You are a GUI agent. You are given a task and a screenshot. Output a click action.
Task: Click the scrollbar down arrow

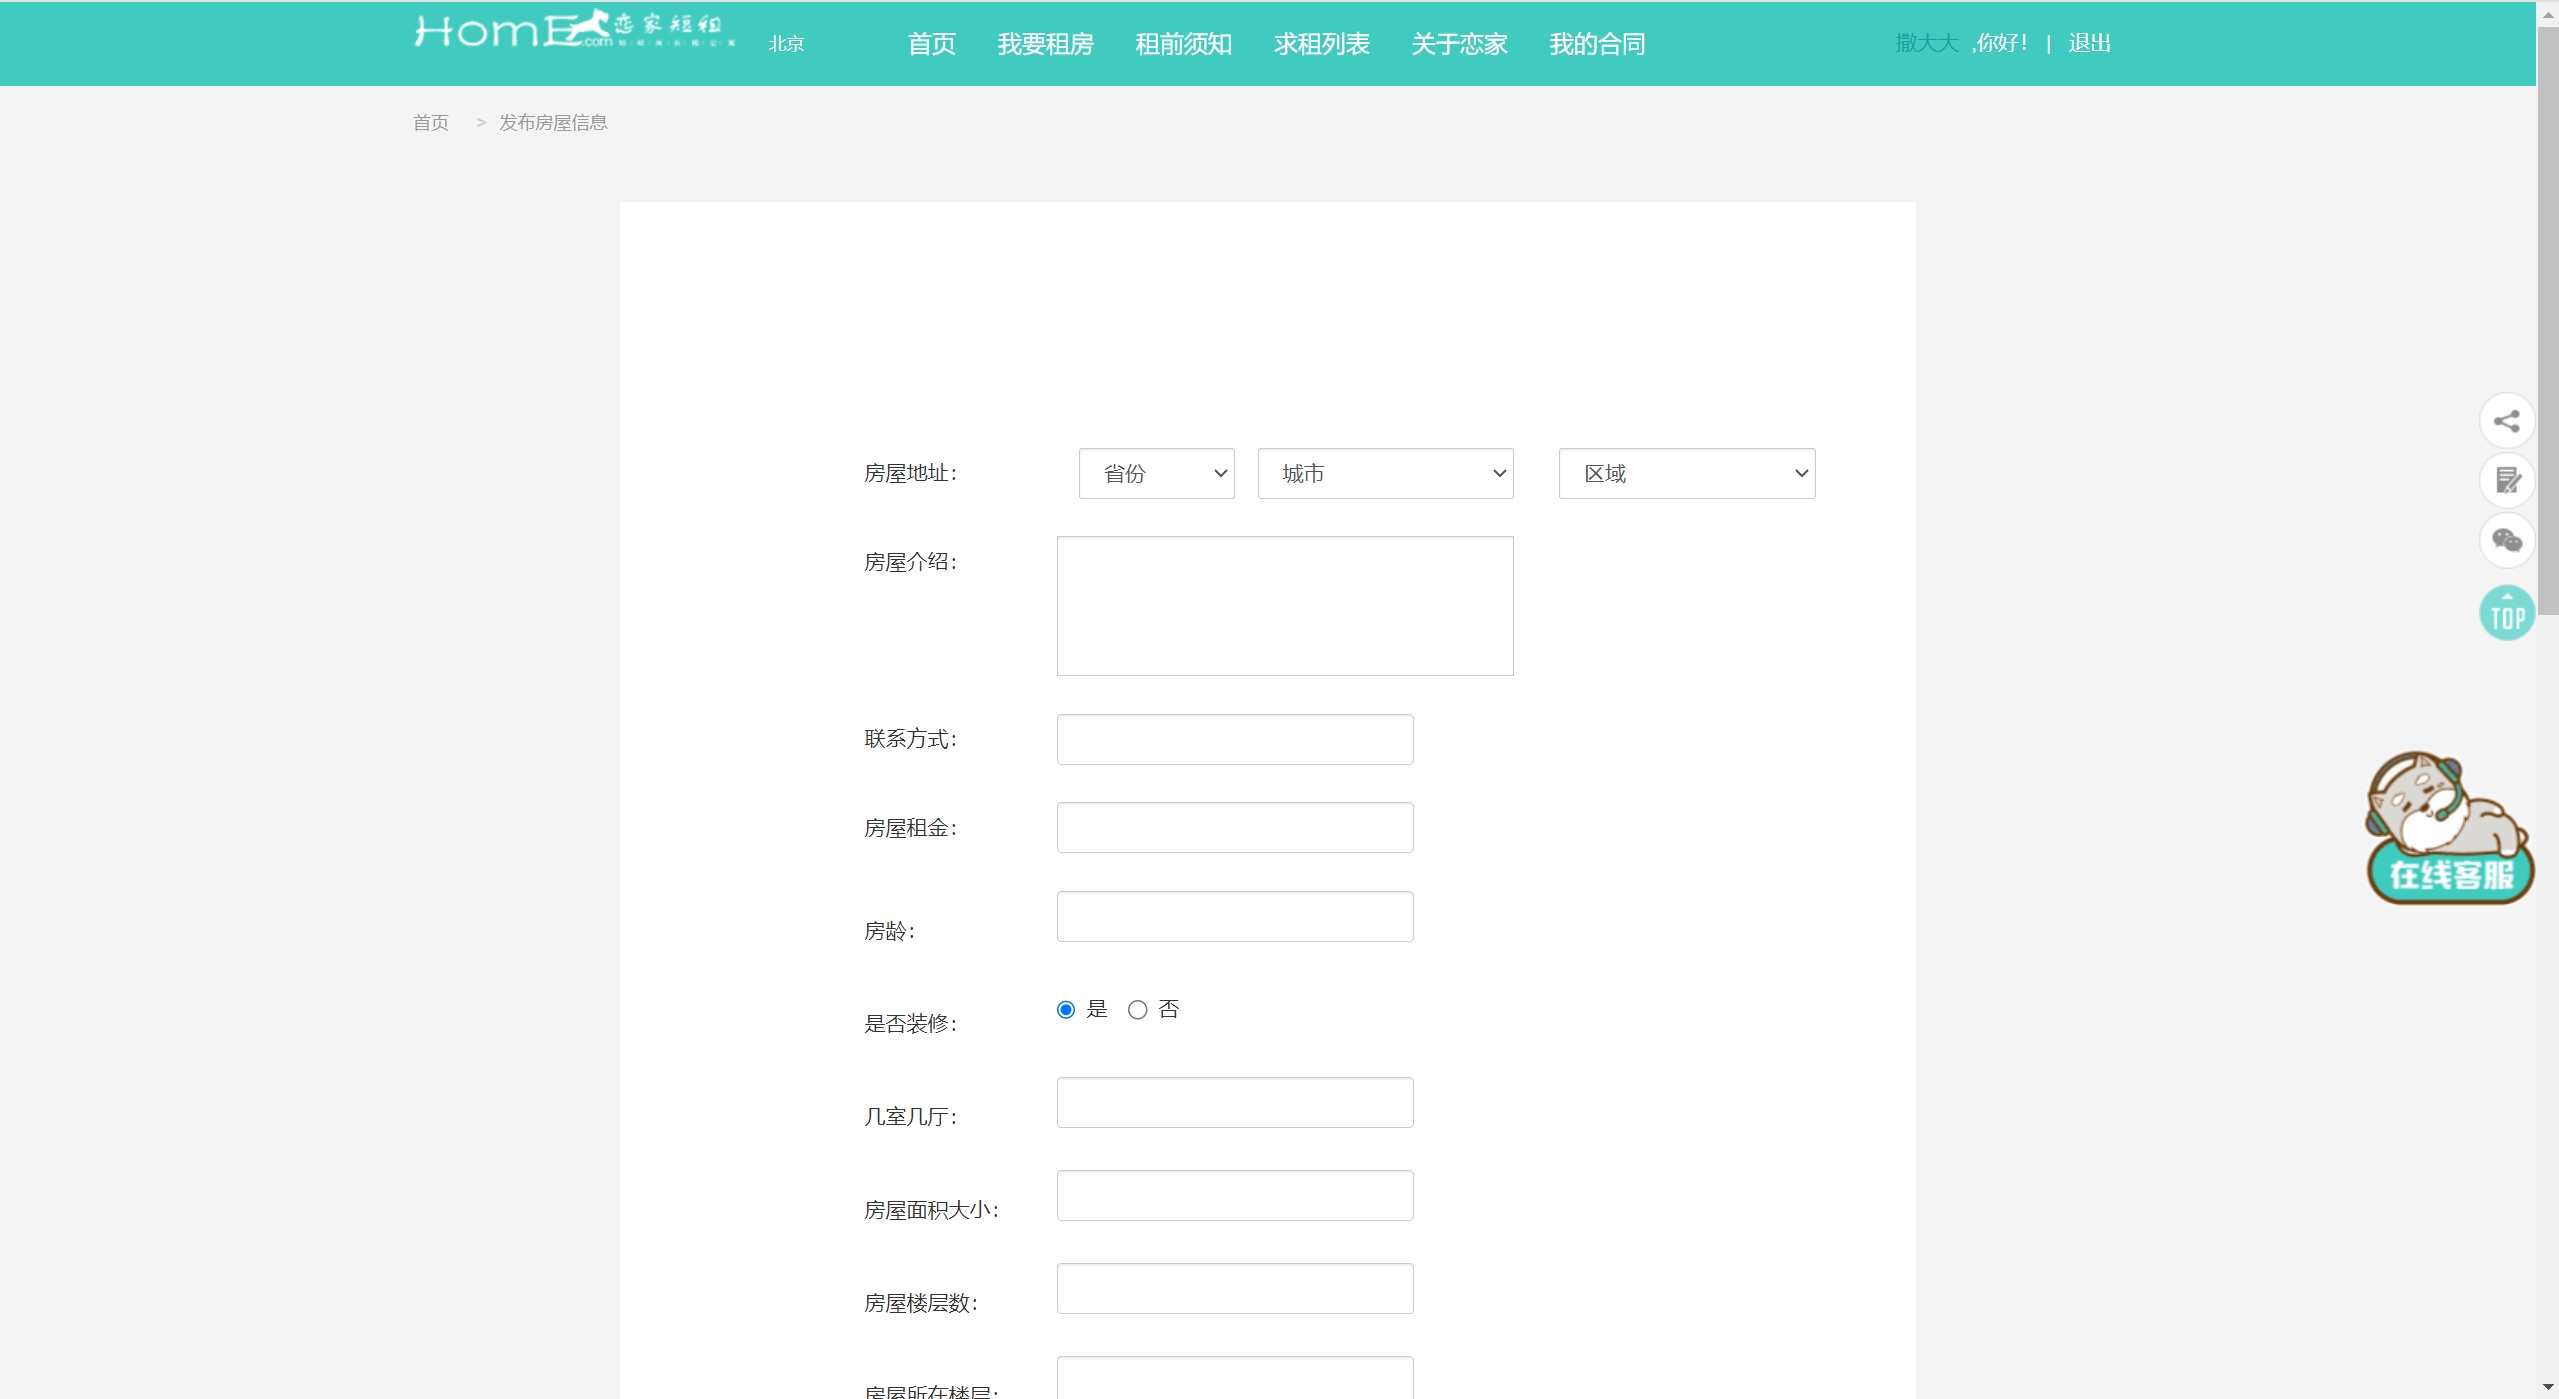click(2547, 1387)
